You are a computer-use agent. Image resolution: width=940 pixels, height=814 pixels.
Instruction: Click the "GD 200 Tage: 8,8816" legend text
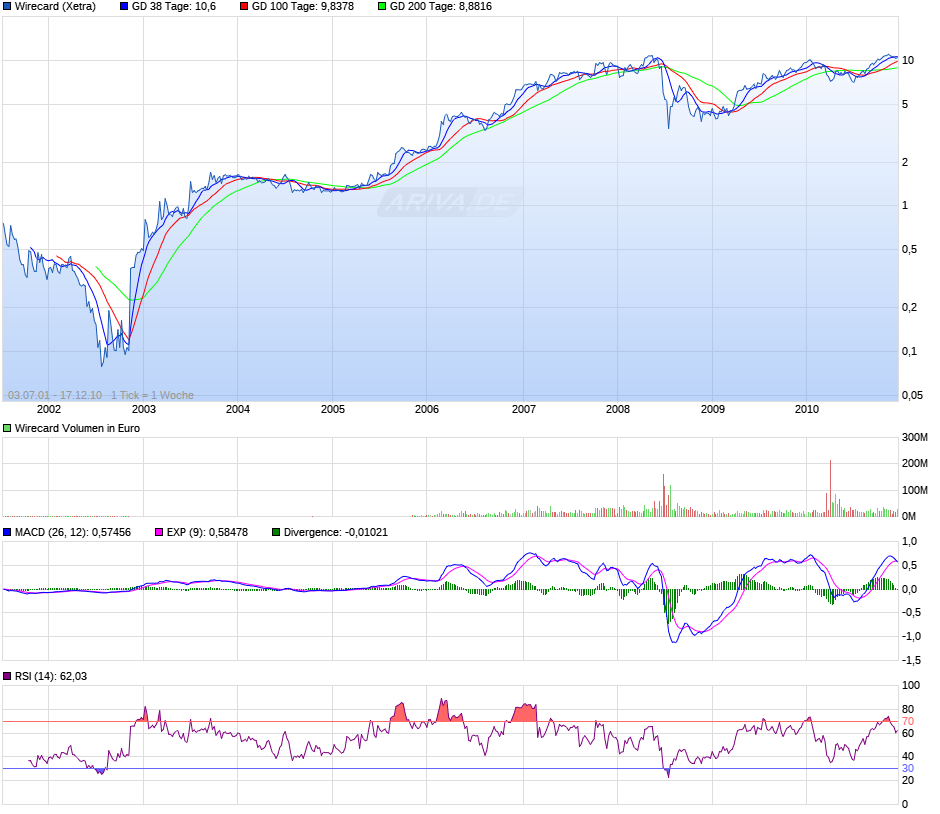[440, 6]
